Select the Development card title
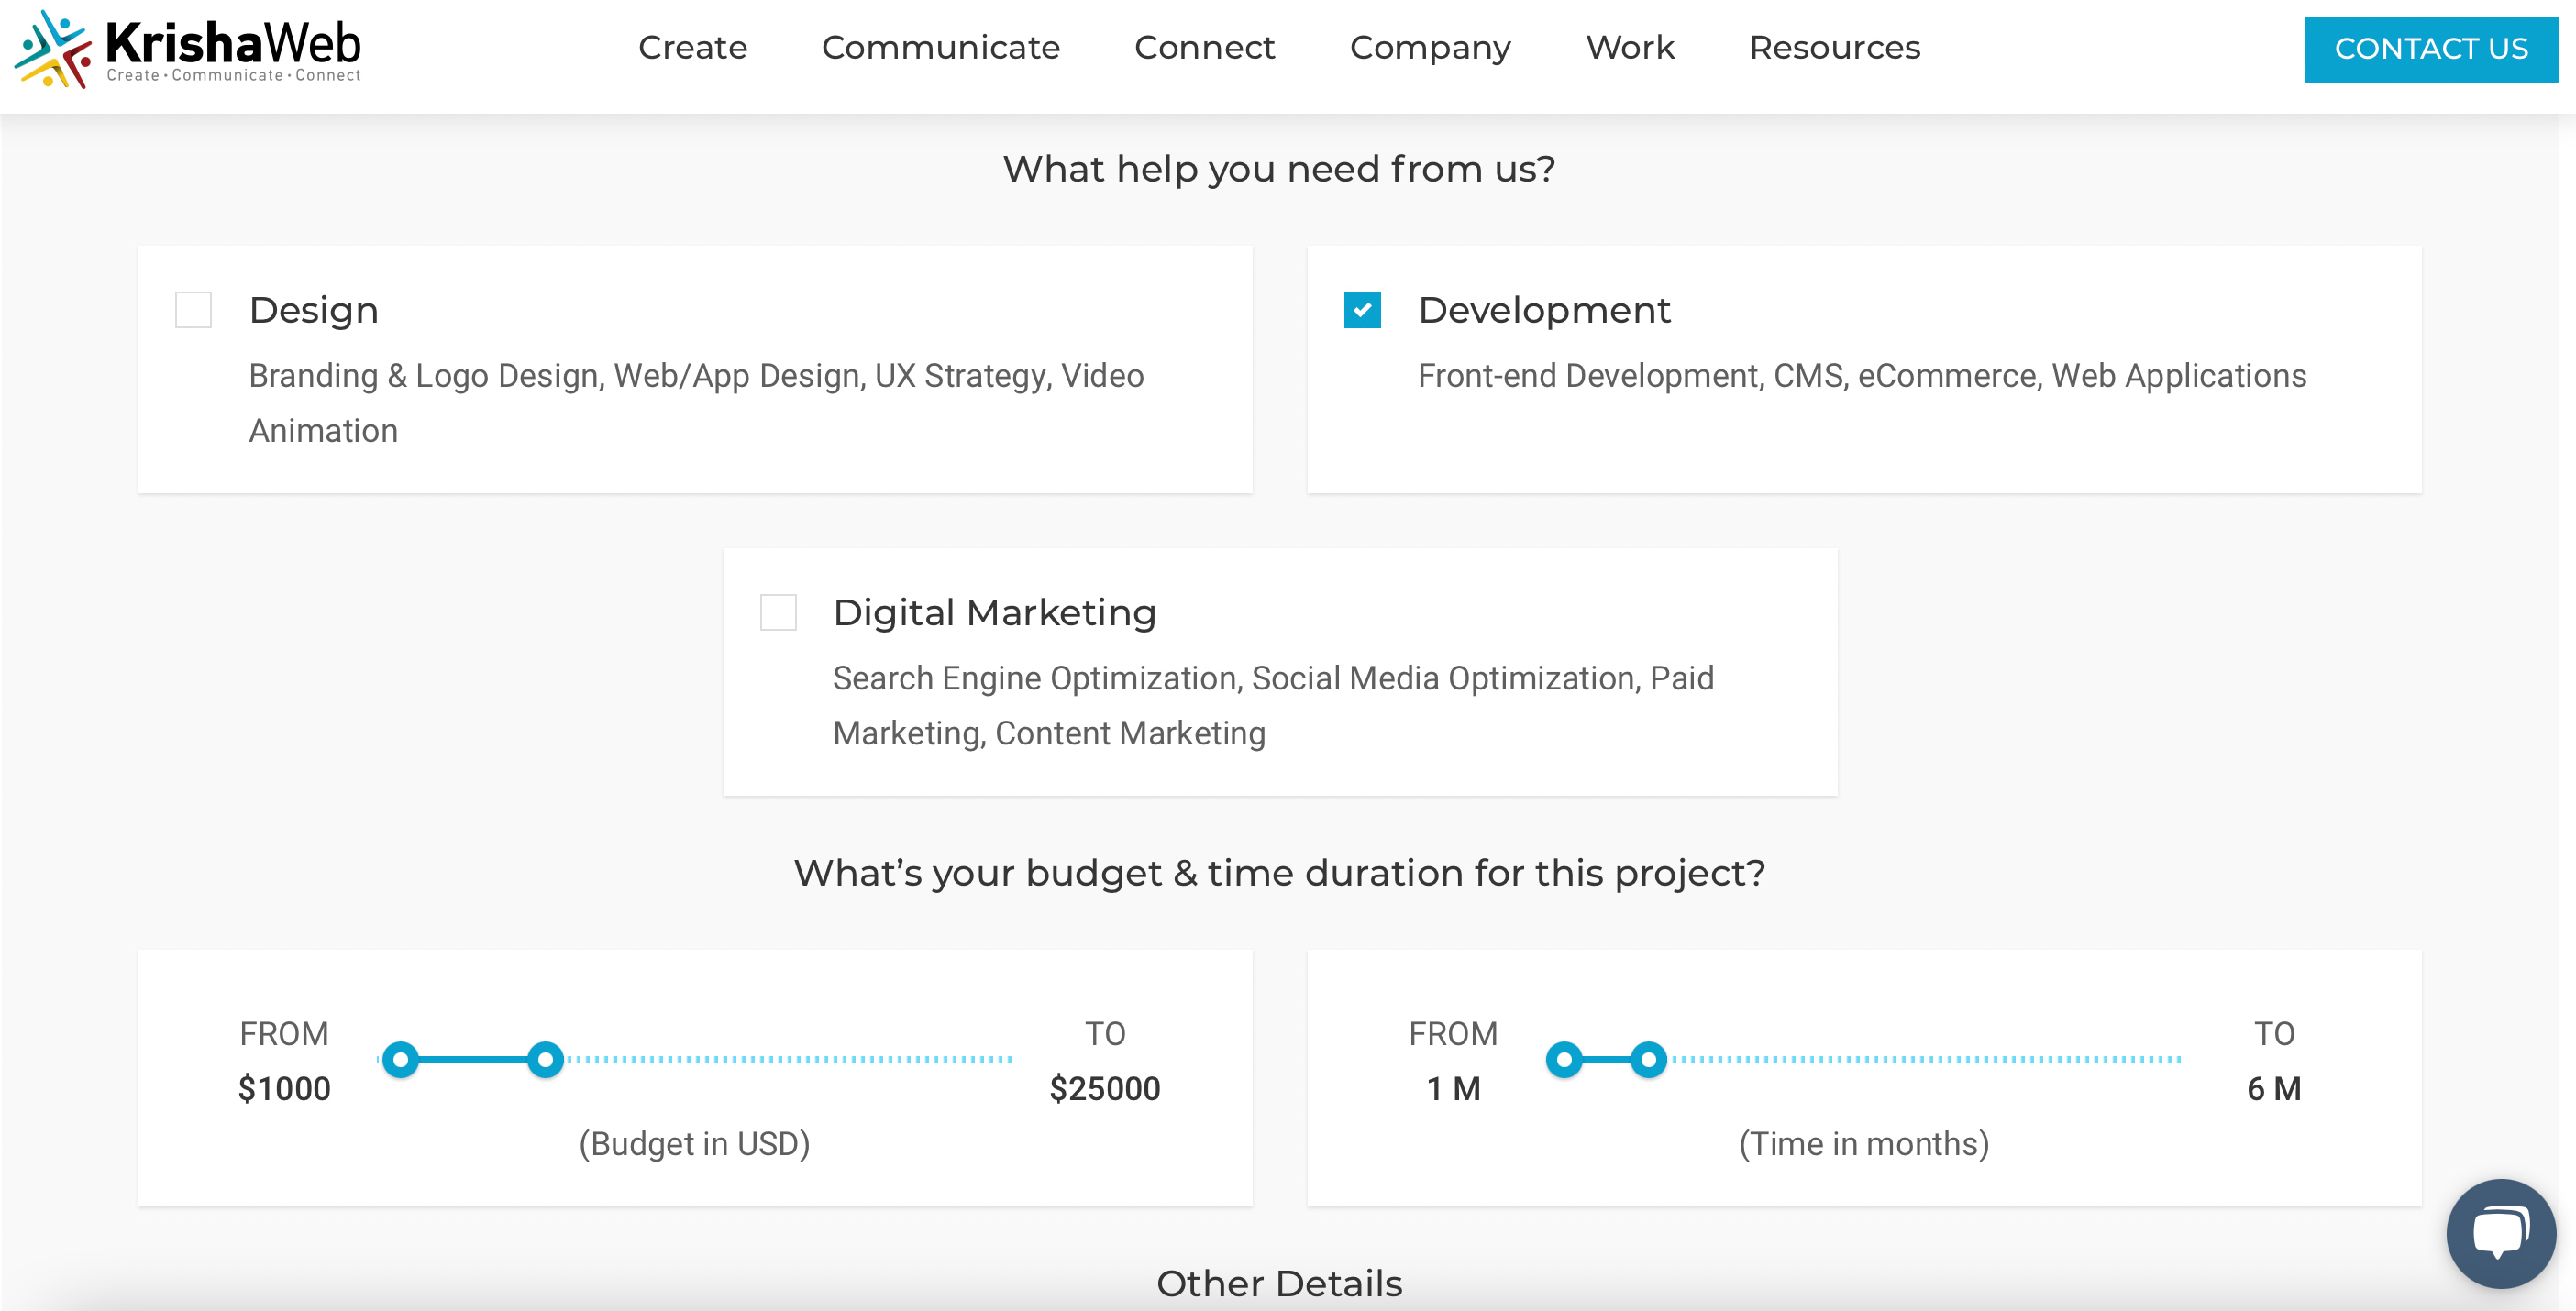The image size is (2576, 1311). pos(1544,310)
